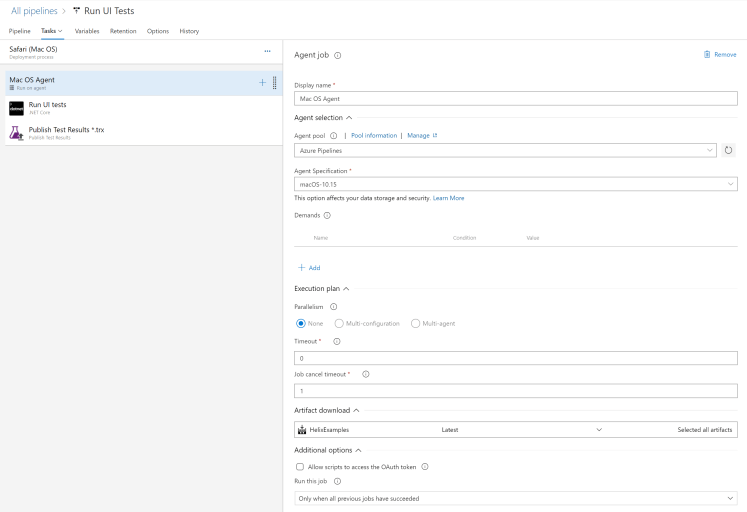This screenshot has width=747, height=512.
Task: Click the info icon next to Demands
Action: click(x=327, y=215)
